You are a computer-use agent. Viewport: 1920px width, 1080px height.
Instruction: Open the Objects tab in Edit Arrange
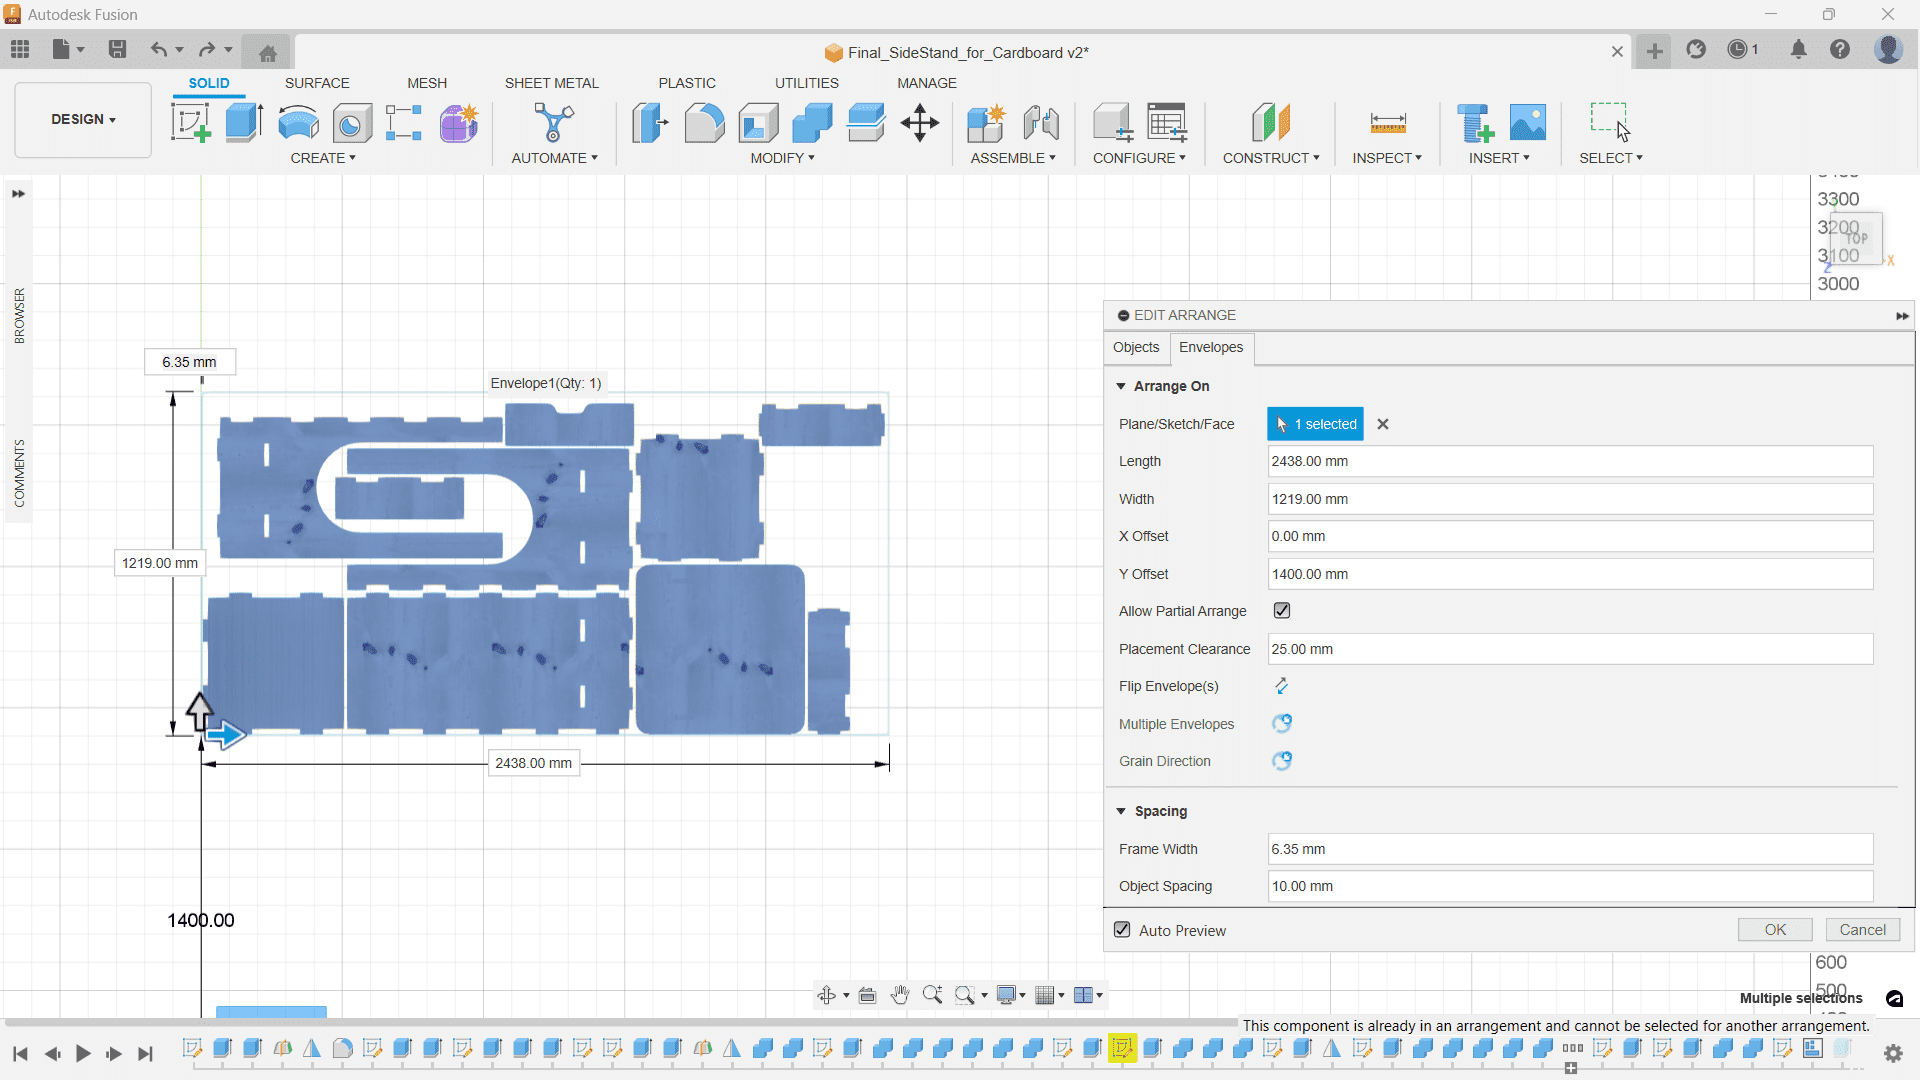pyautogui.click(x=1136, y=347)
